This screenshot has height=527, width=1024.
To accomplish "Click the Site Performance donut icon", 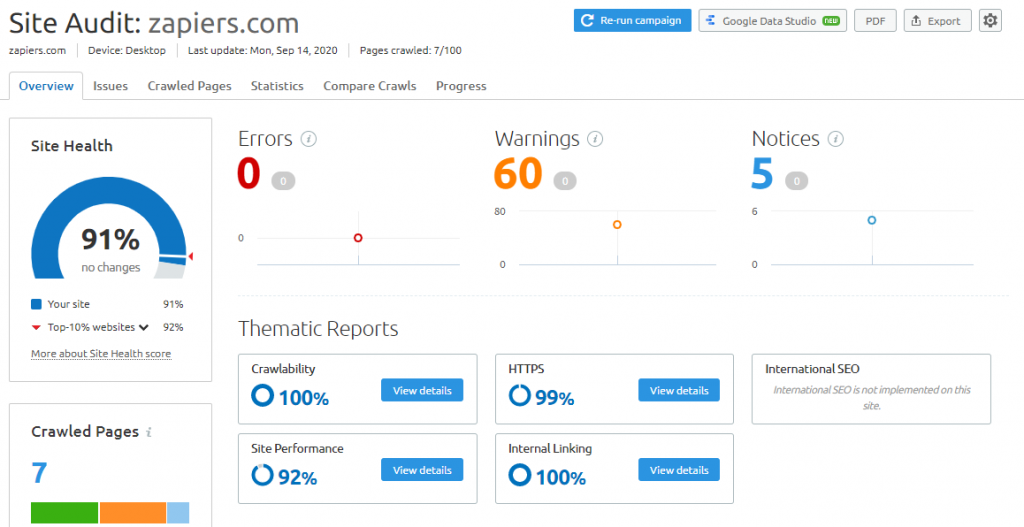I will pyautogui.click(x=263, y=475).
